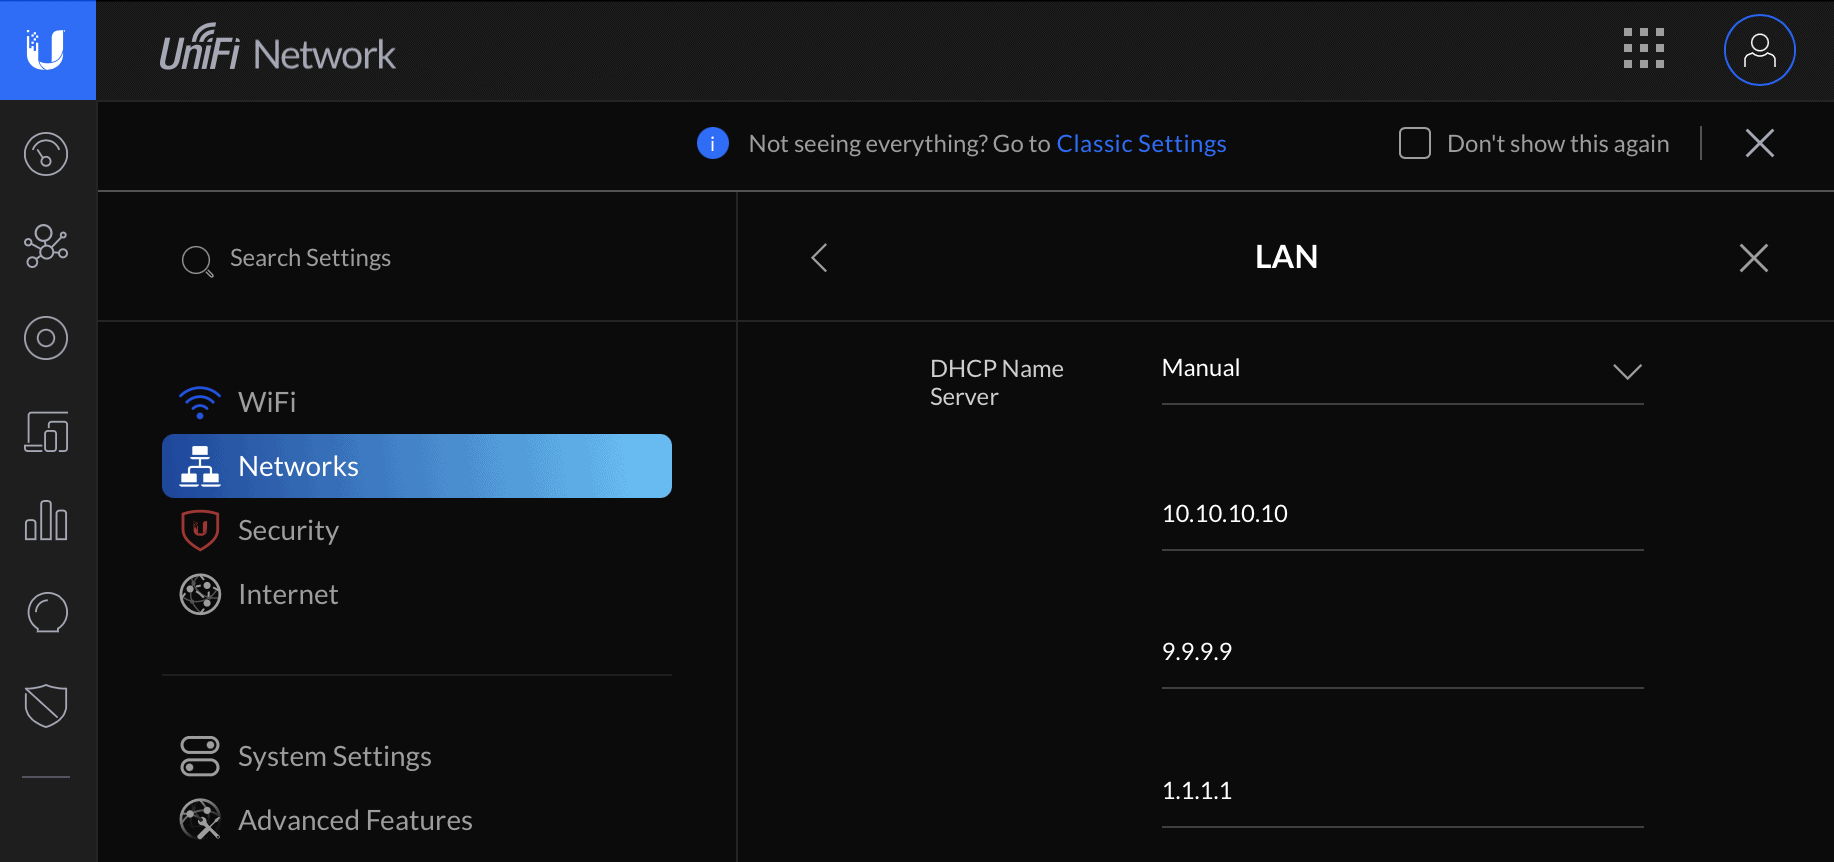Go back using the left chevron
This screenshot has height=862, width=1834.
819,258
